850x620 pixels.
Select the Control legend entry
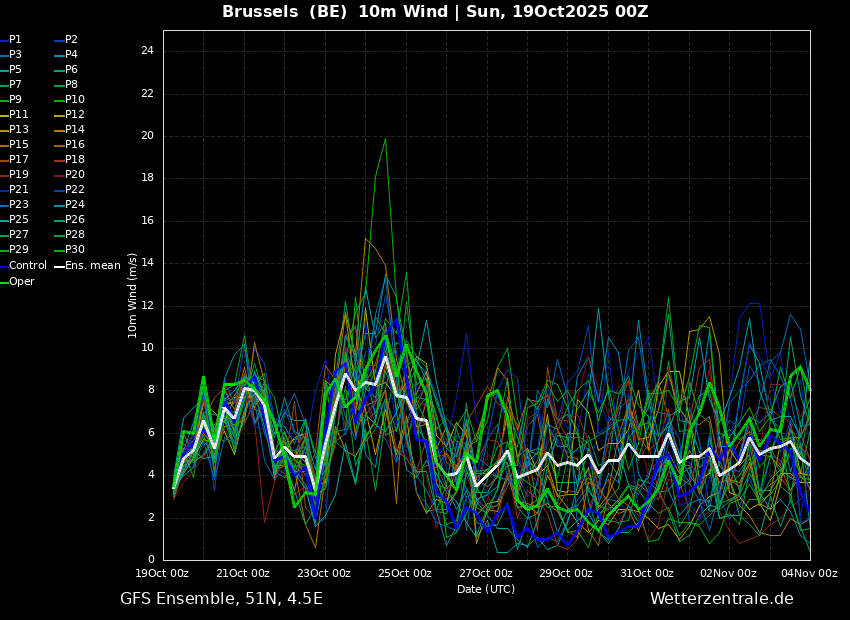click(x=23, y=266)
